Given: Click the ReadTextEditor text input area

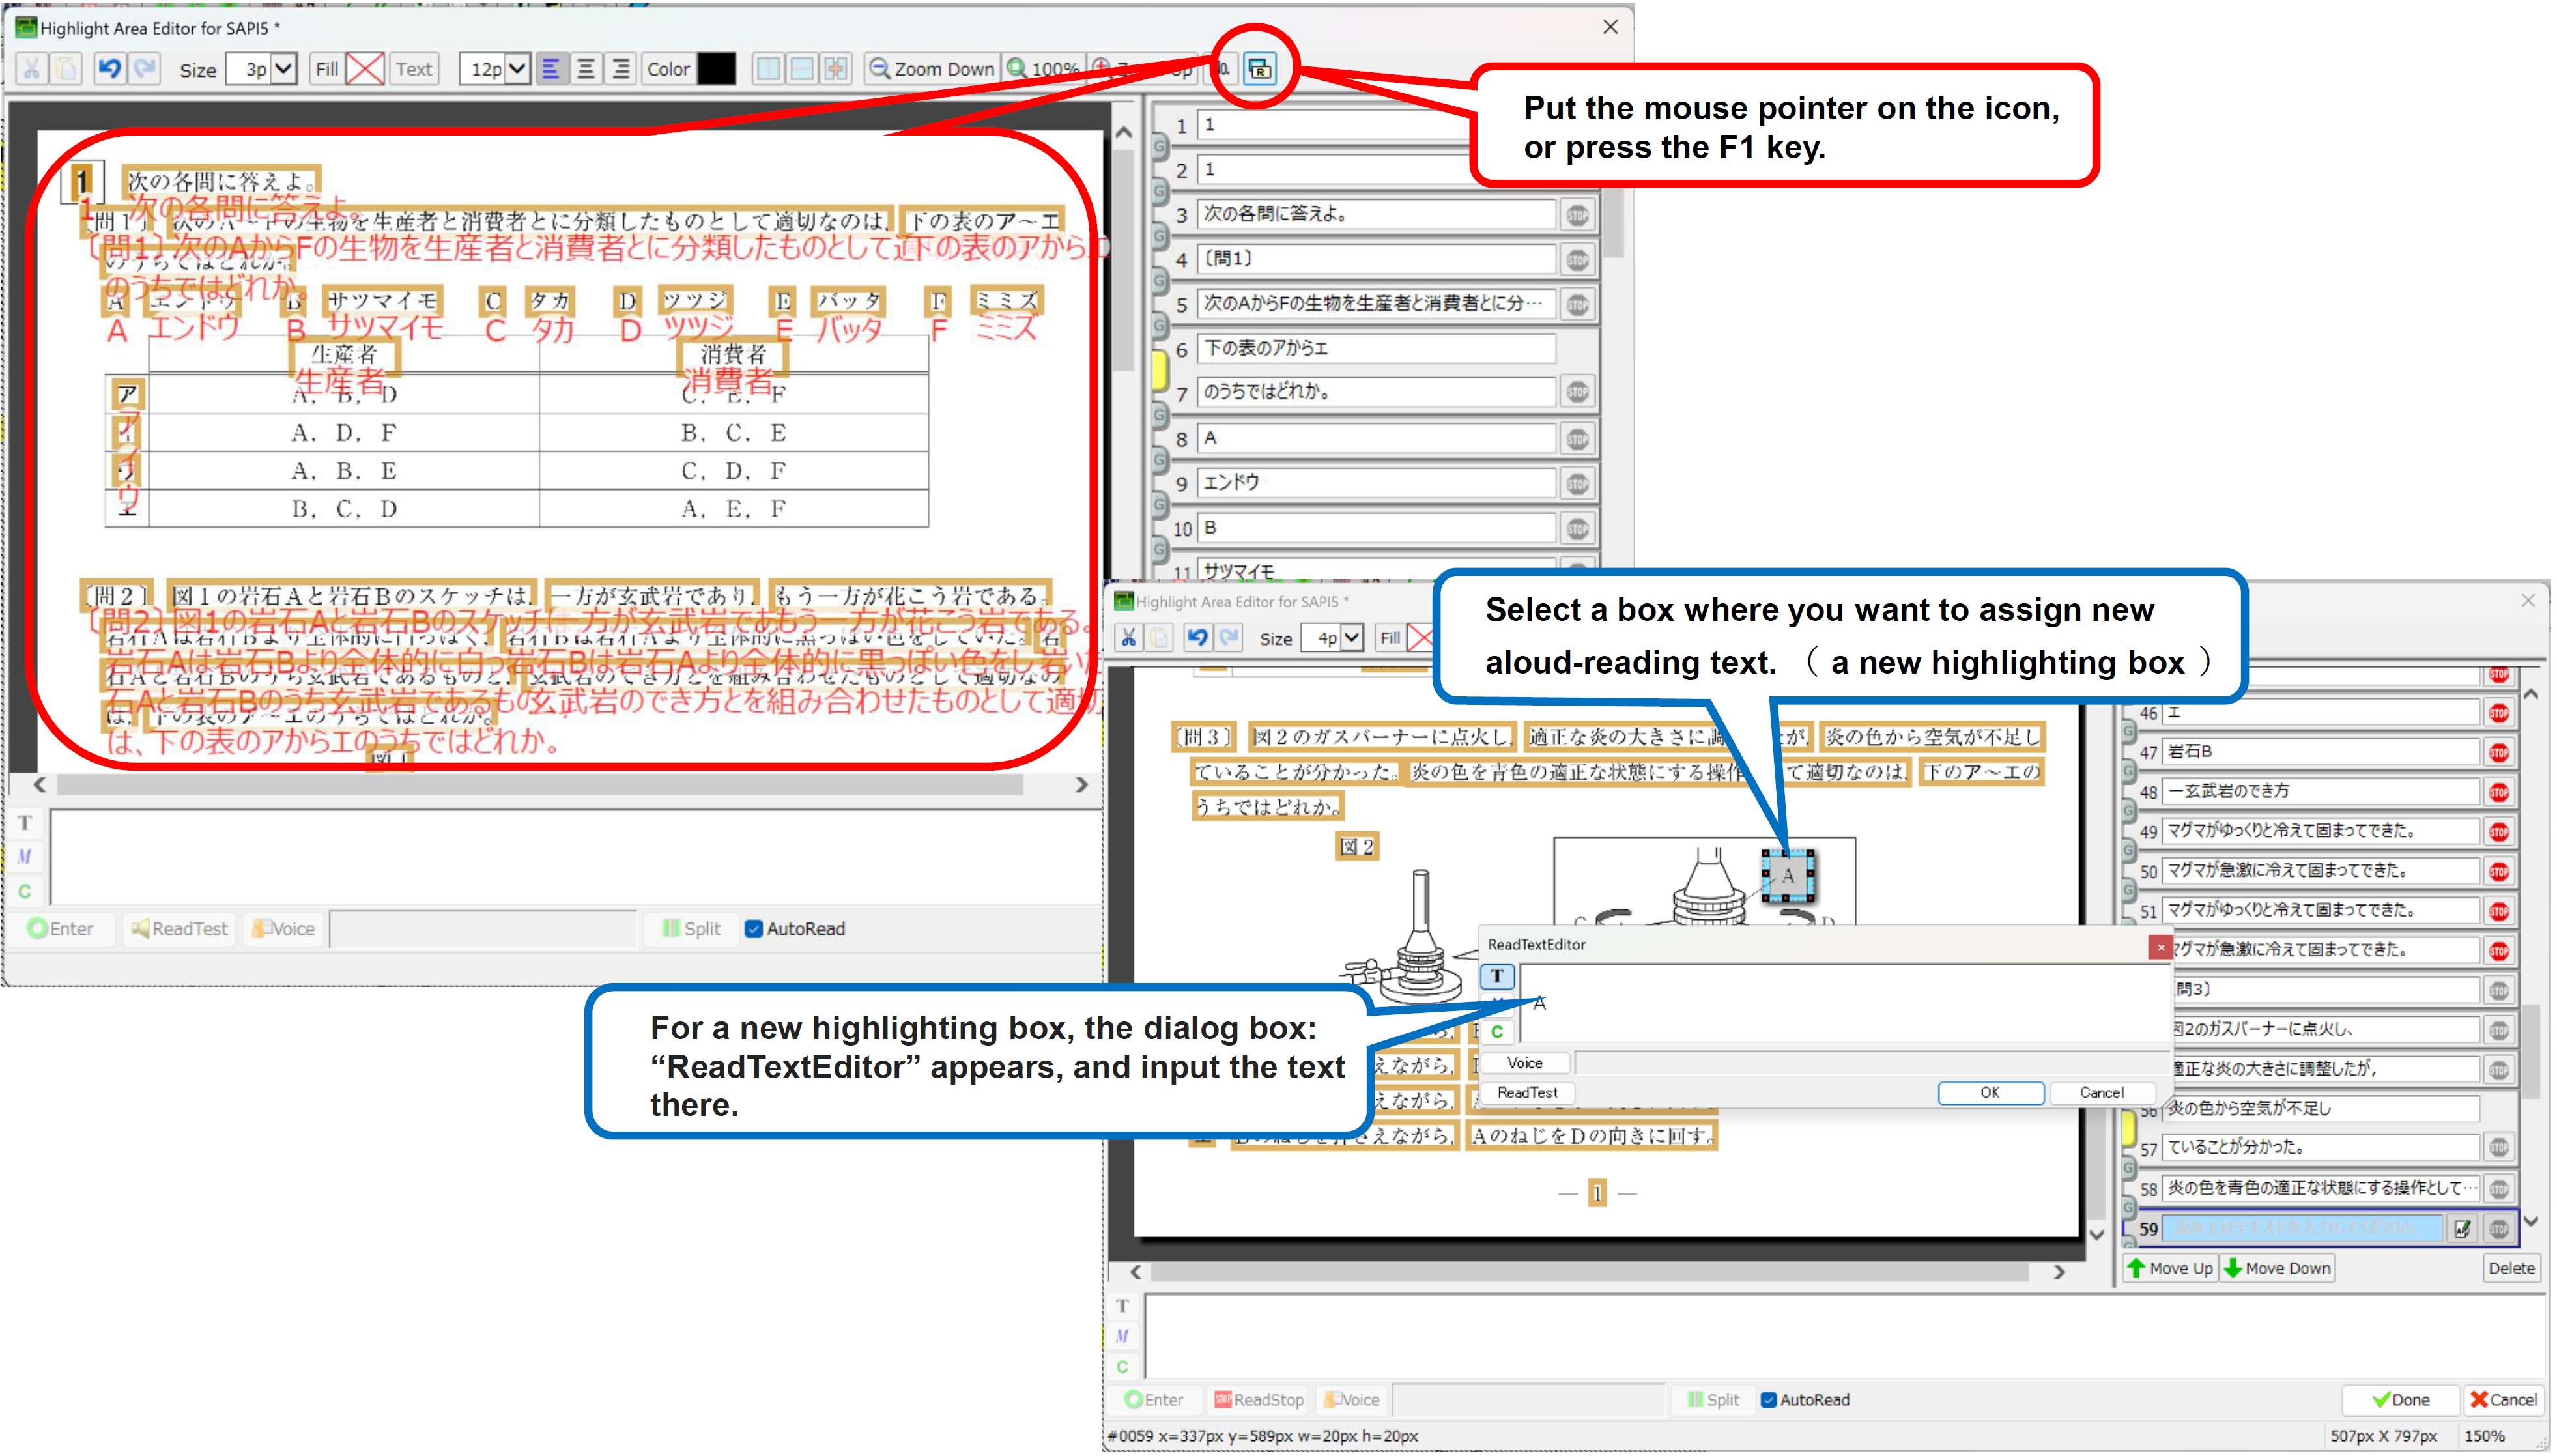Looking at the screenshot, I should (1845, 1003).
